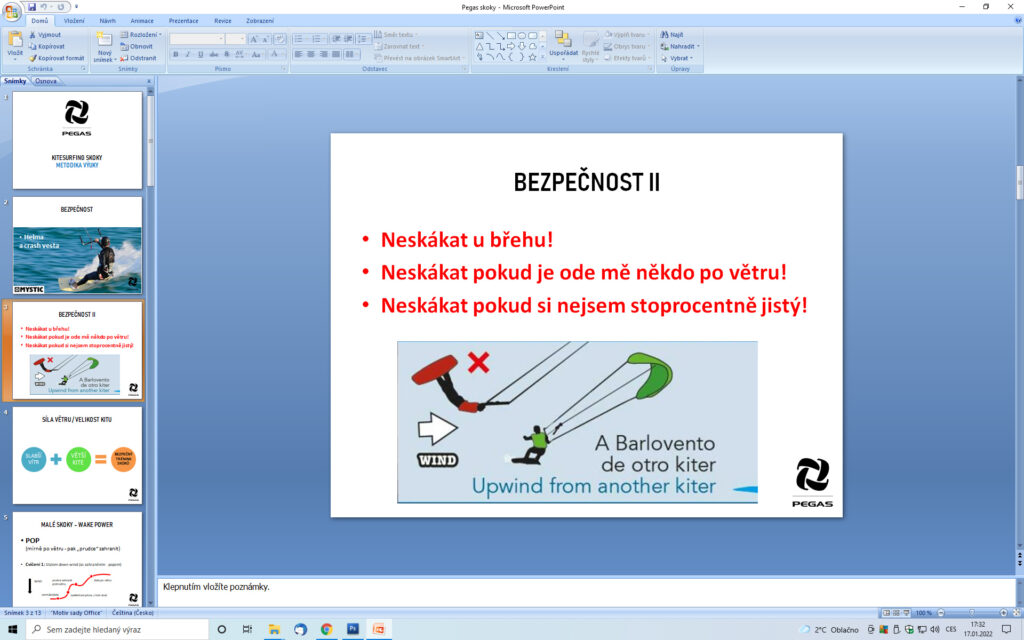The width and height of the screenshot is (1024, 640).
Task: Select the PEGAS title slide thumbnail
Action: click(x=77, y=140)
